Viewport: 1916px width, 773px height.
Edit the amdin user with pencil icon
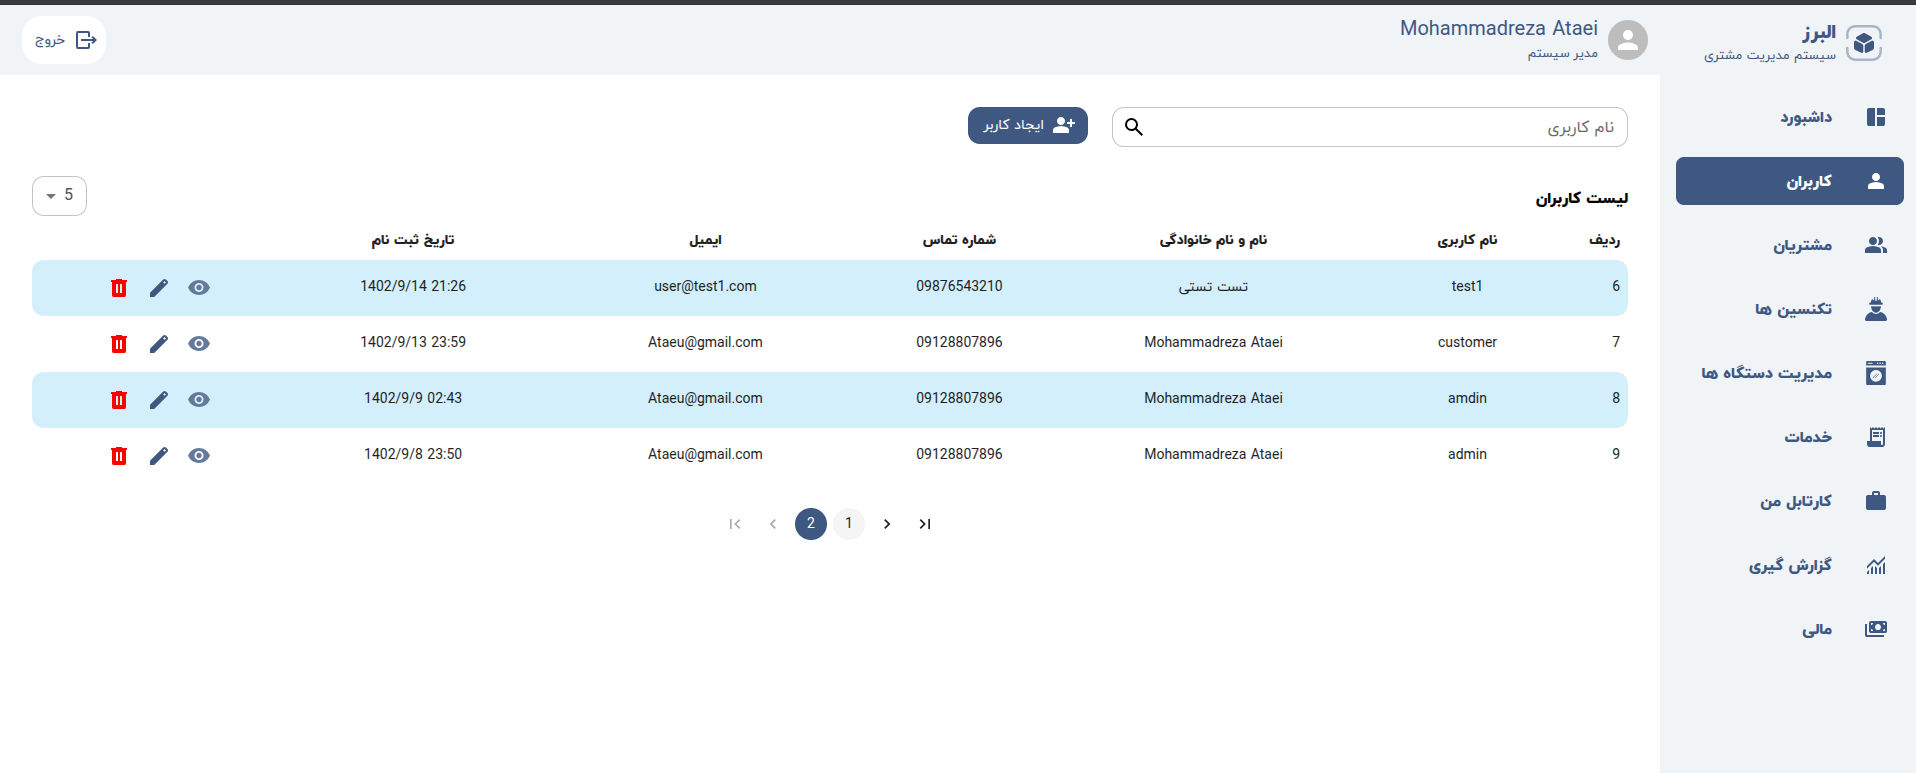159,400
